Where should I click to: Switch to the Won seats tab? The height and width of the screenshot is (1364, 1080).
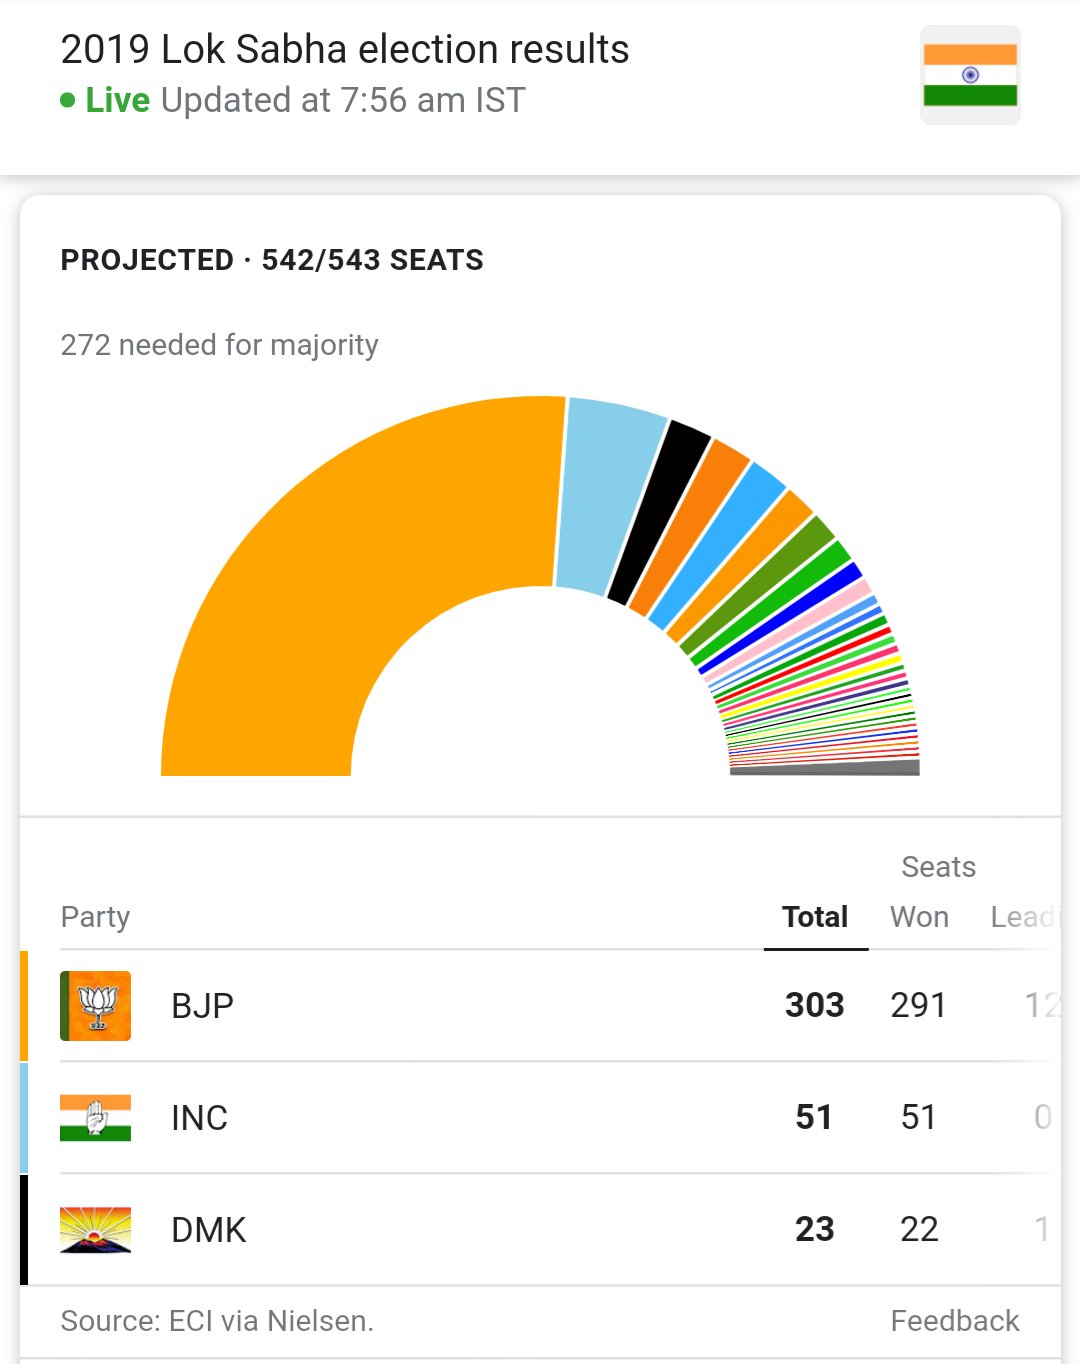point(919,917)
